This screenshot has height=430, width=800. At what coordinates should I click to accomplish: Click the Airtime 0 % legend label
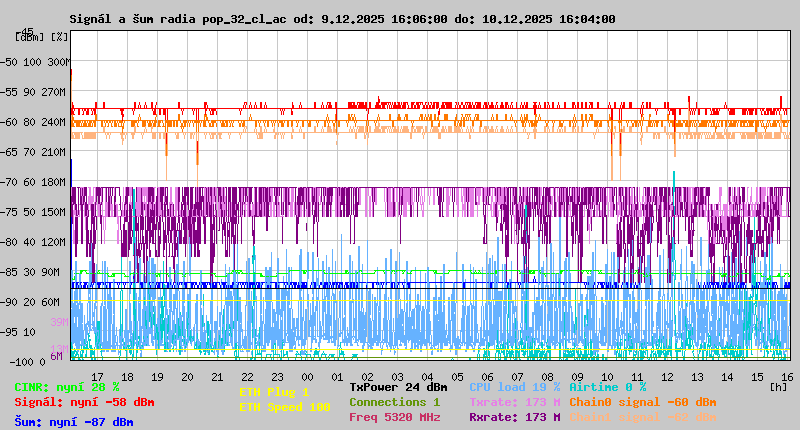(x=607, y=386)
